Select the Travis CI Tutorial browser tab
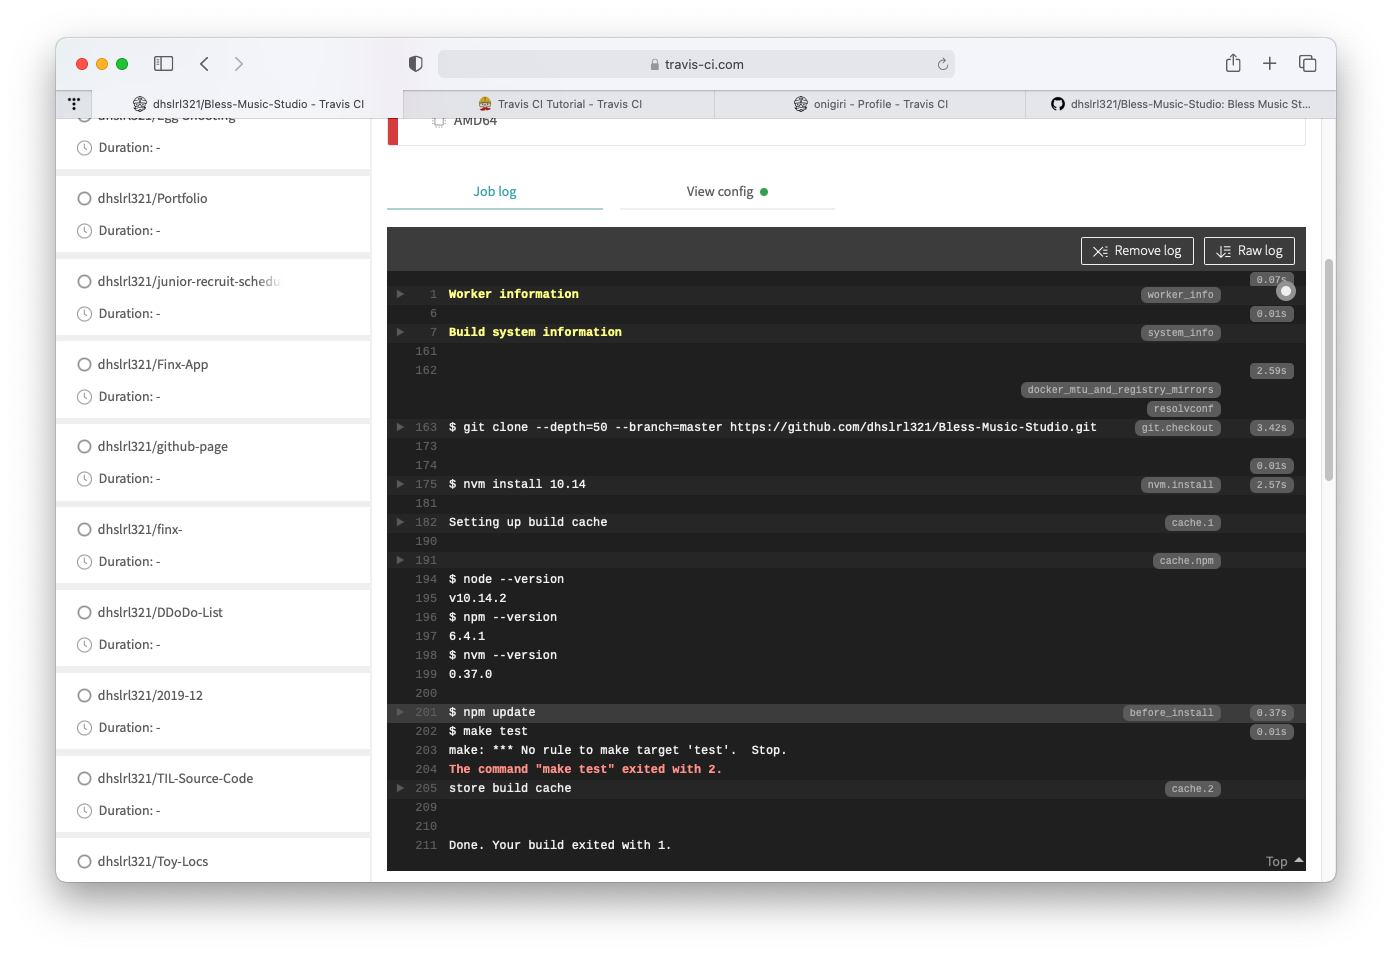Viewport: 1392px width, 956px height. click(560, 104)
